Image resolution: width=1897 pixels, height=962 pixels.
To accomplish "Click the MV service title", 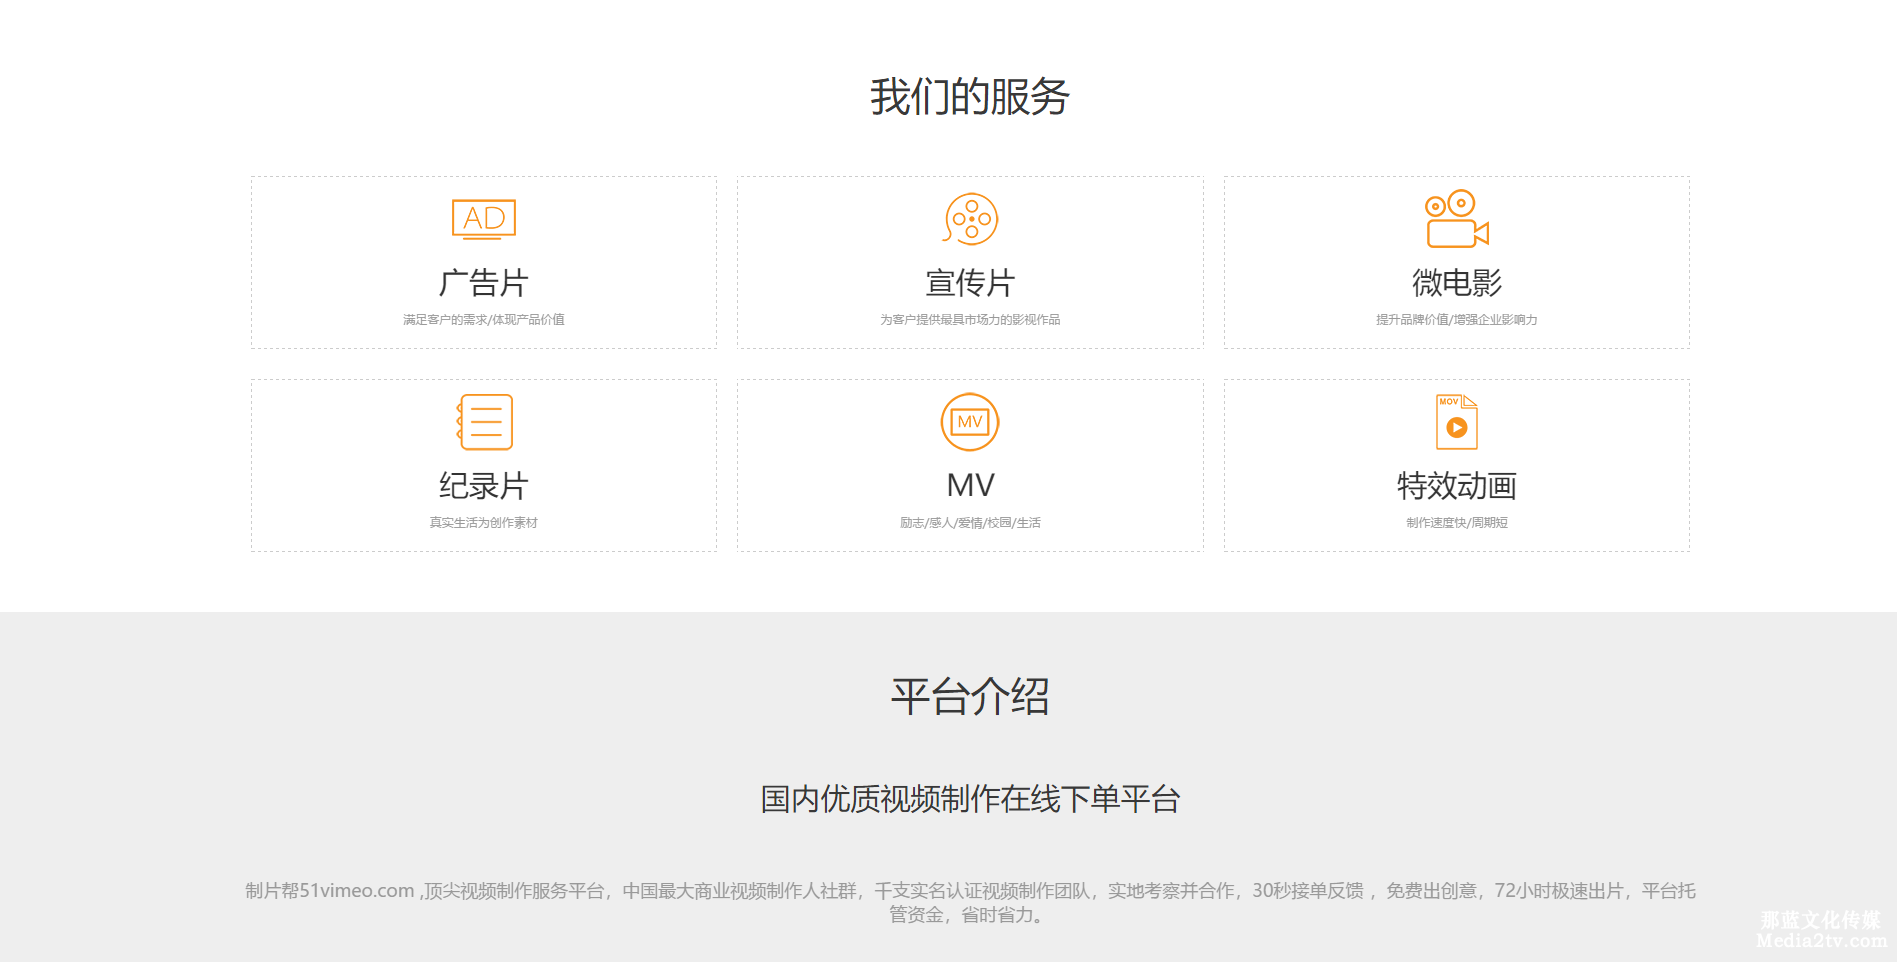I will click(969, 485).
